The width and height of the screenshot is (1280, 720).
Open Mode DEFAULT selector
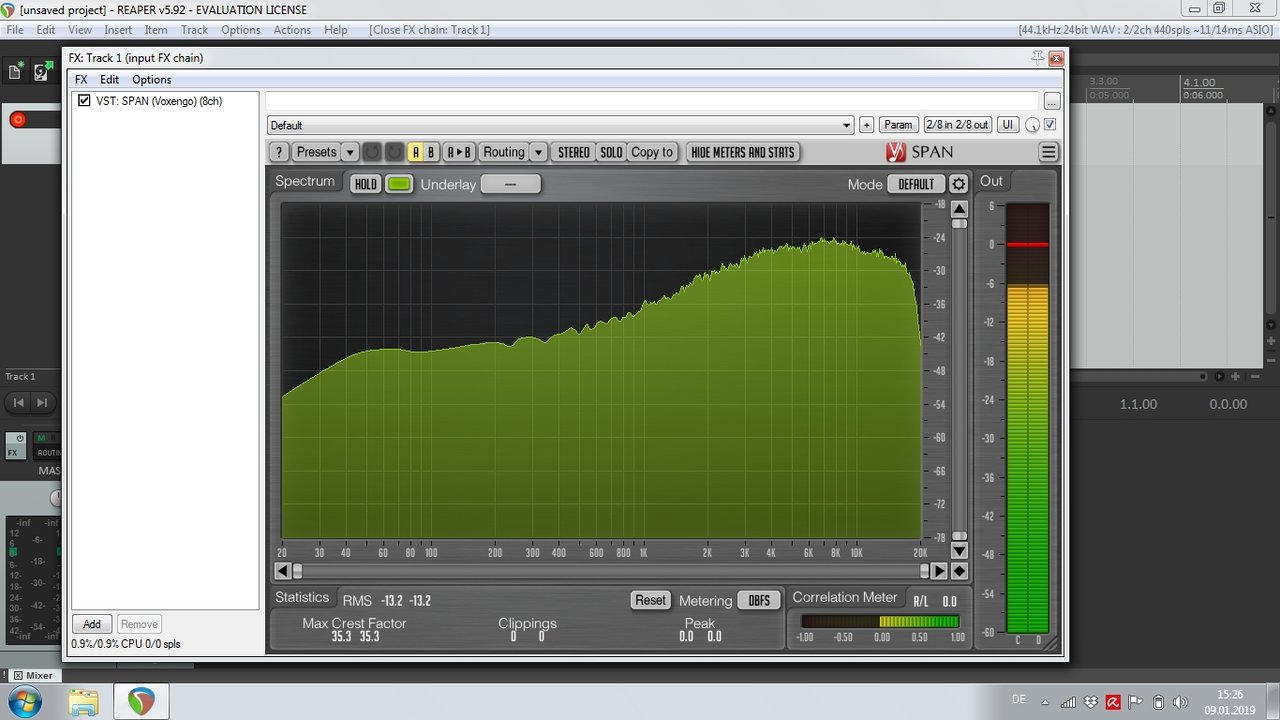(916, 184)
